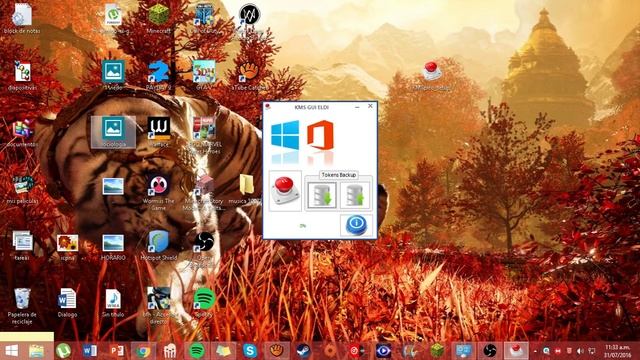Select the highlighted sociologia image icon
The height and width of the screenshot is (360, 640).
(113, 132)
